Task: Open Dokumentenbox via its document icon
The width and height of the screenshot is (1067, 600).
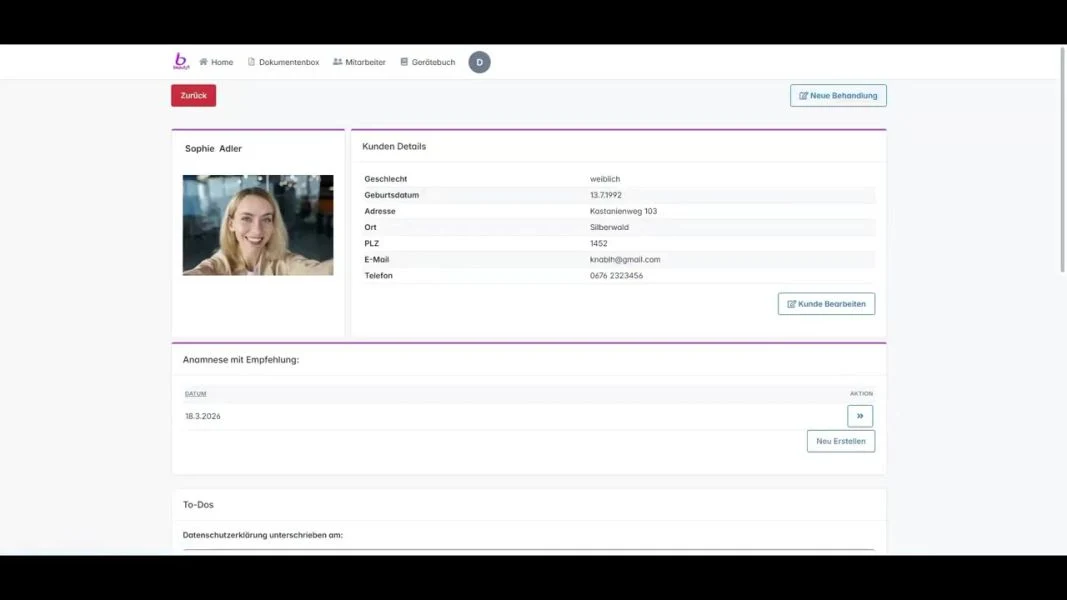Action: coord(252,62)
